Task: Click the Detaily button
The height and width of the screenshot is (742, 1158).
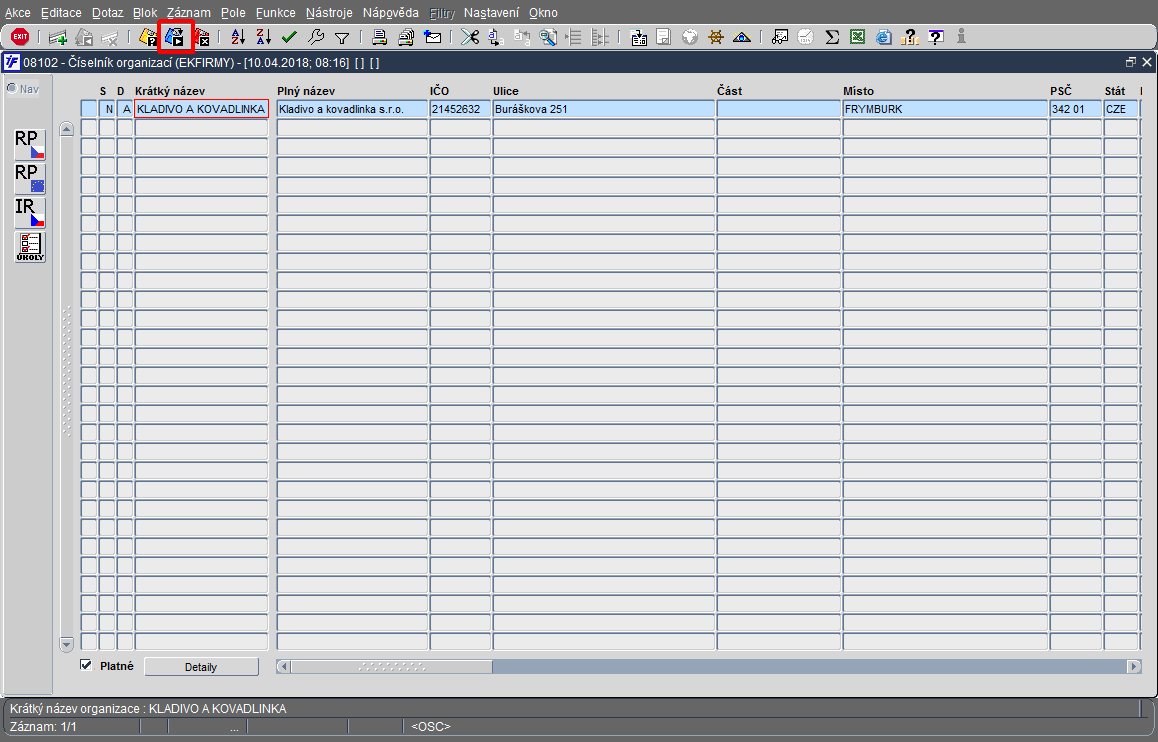Action: tap(201, 667)
